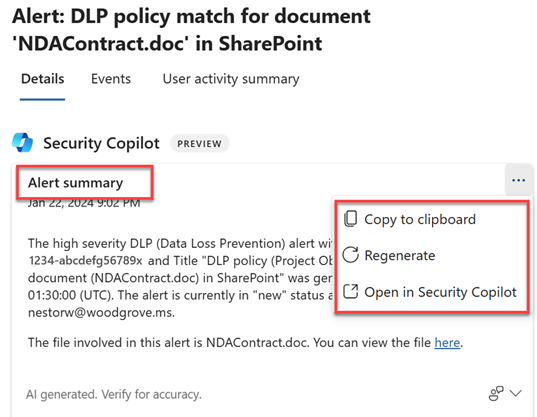
Task: Select the Details tab
Action: [x=42, y=79]
